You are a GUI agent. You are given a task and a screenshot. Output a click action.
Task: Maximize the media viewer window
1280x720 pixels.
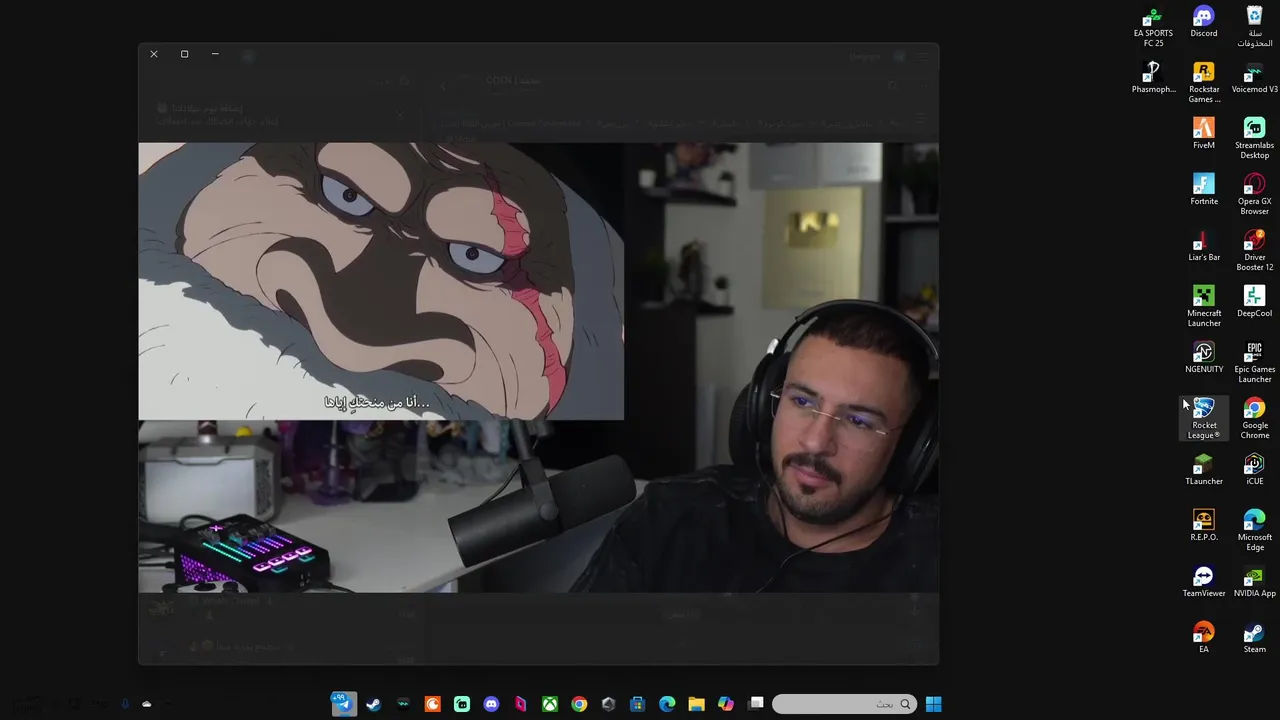[184, 54]
